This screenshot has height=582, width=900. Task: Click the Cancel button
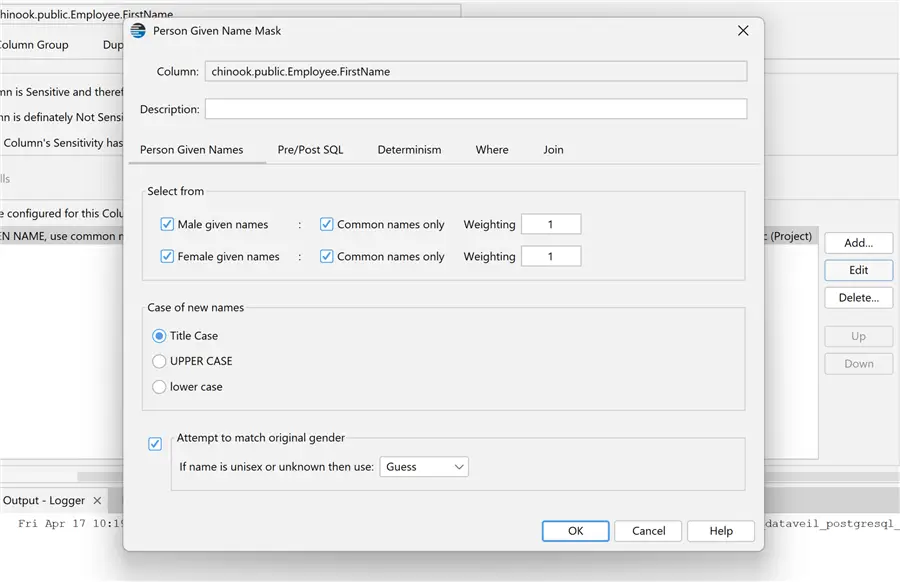pos(649,531)
